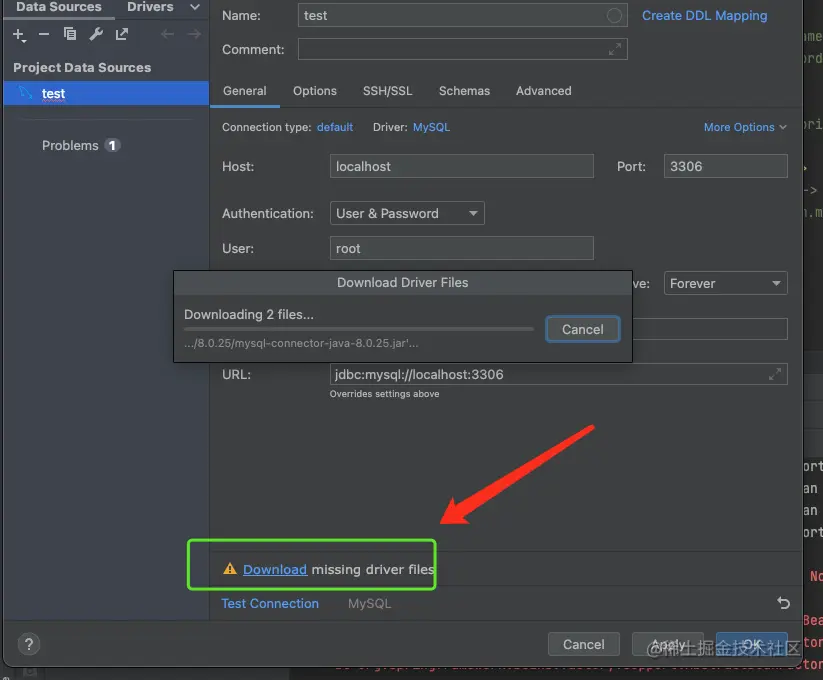Expand the URL field editor icon

[775, 374]
